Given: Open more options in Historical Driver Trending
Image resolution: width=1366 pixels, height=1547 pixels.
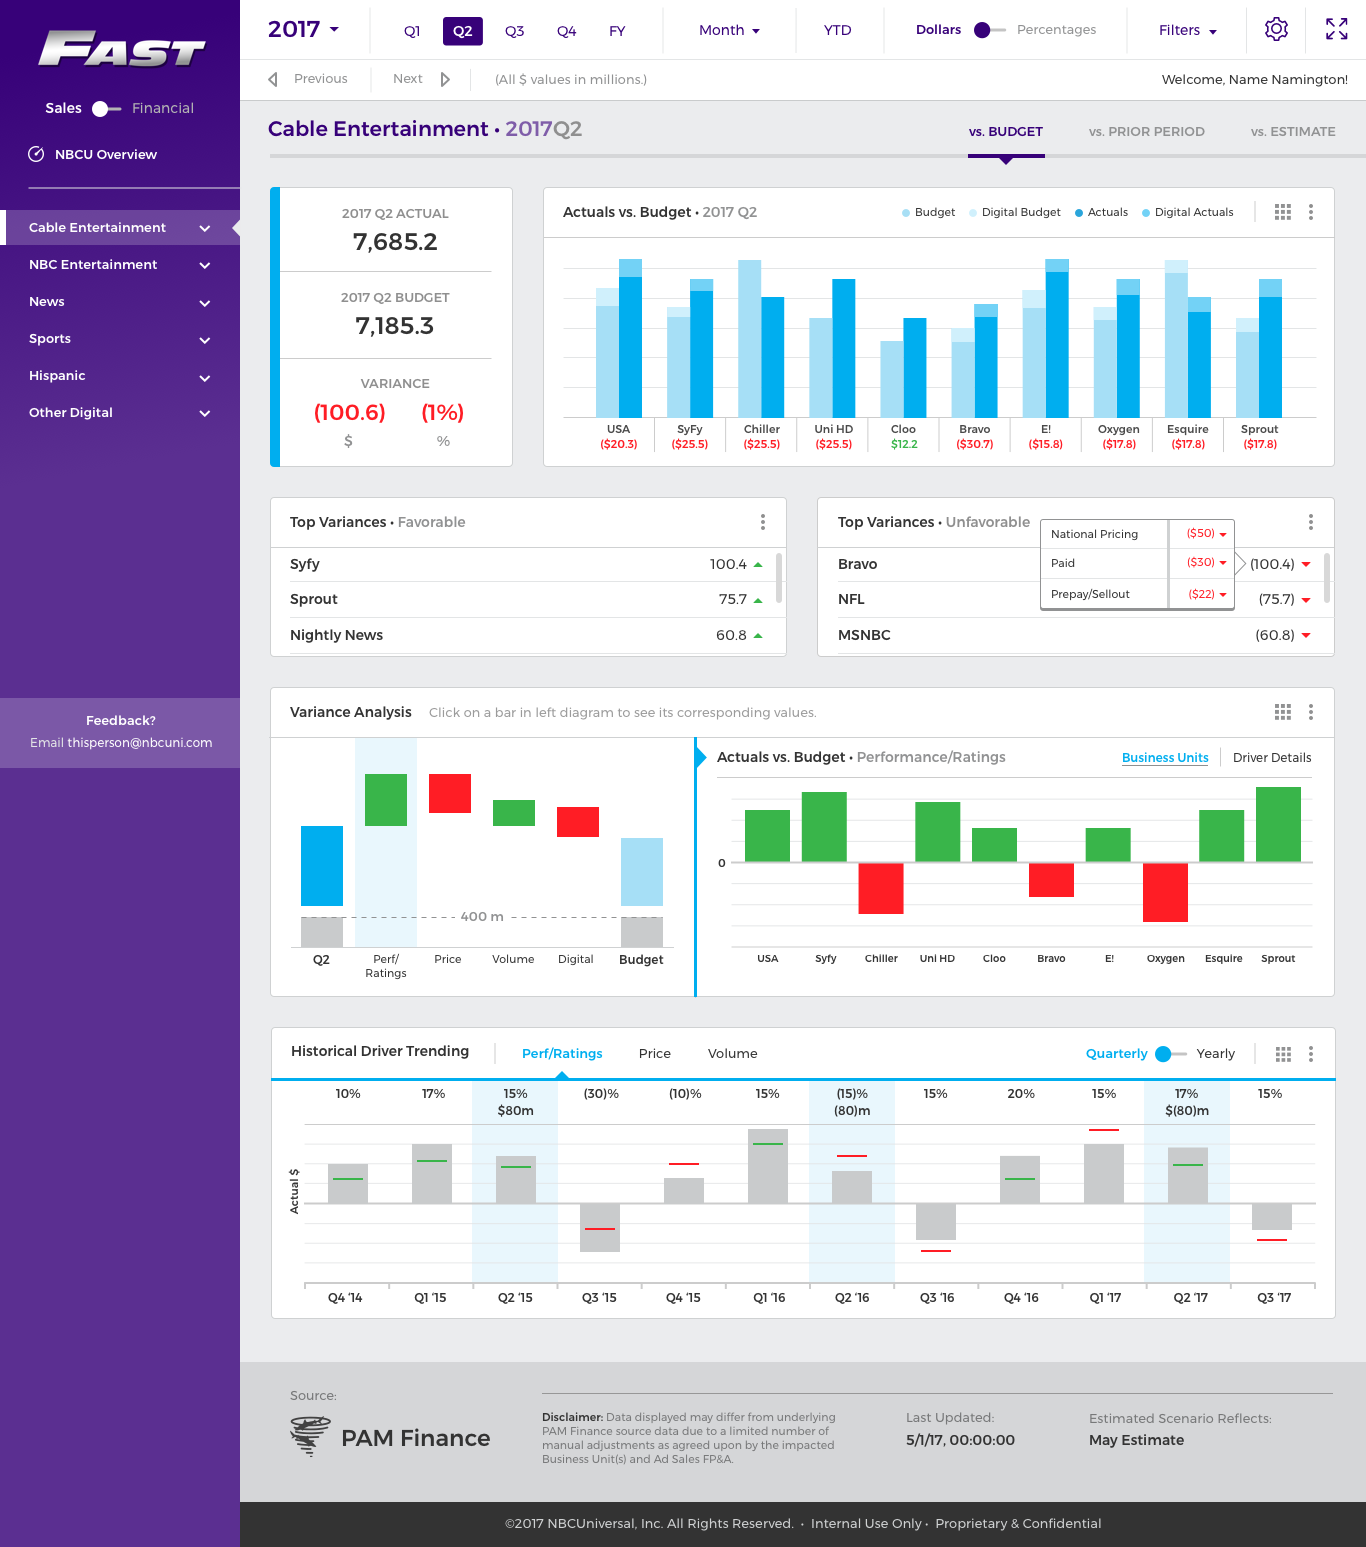Looking at the screenshot, I should tap(1311, 1054).
